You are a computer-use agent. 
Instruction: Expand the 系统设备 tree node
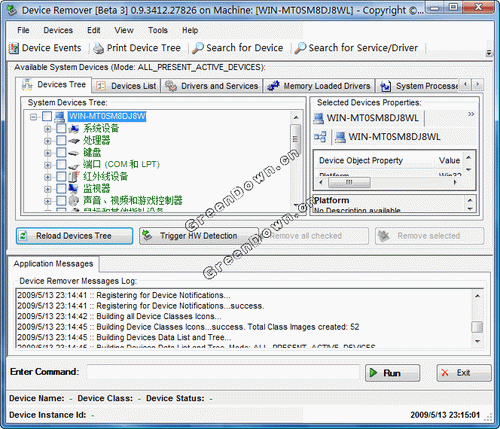(48, 129)
